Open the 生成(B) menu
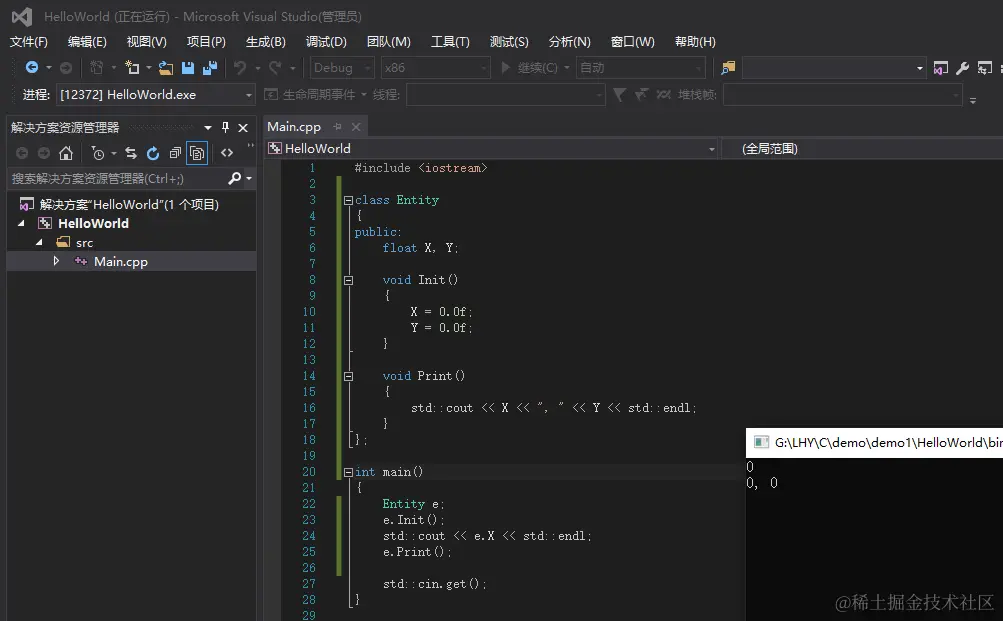This screenshot has width=1003, height=621. pos(265,42)
